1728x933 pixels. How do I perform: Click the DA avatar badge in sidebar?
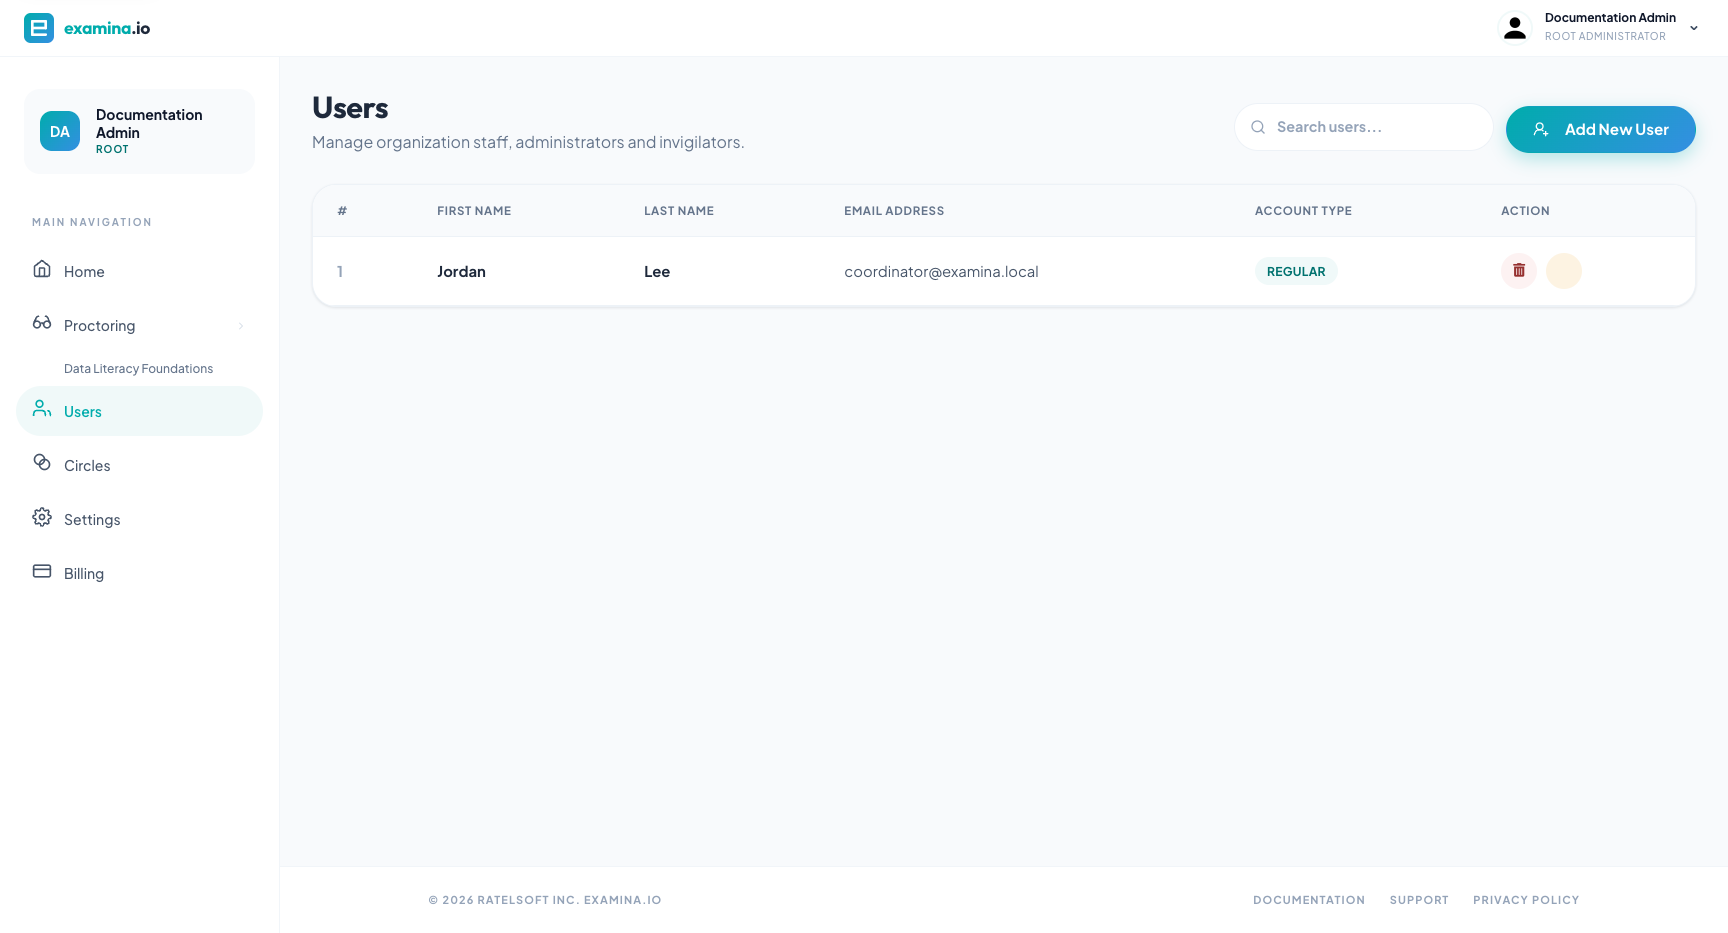[x=60, y=131]
